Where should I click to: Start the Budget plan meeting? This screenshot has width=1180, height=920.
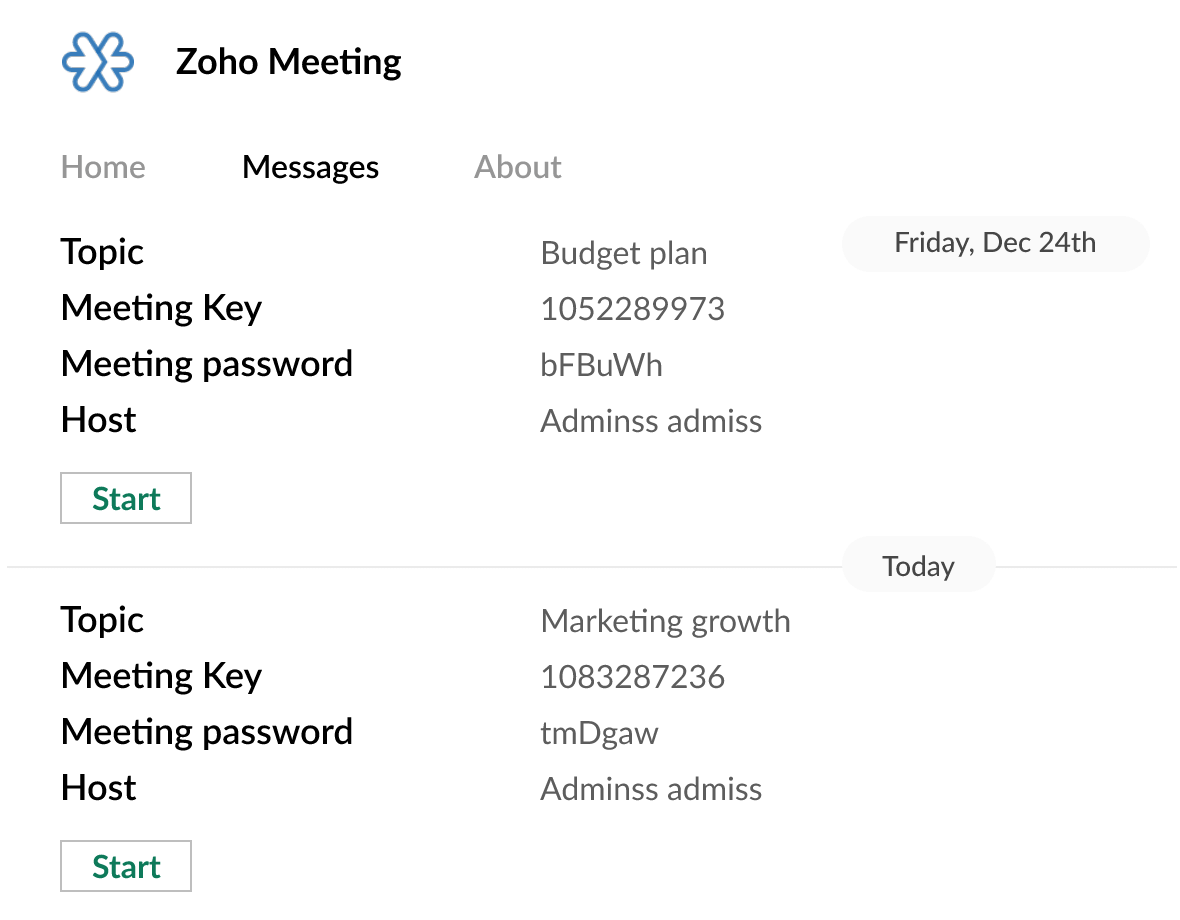coord(125,498)
